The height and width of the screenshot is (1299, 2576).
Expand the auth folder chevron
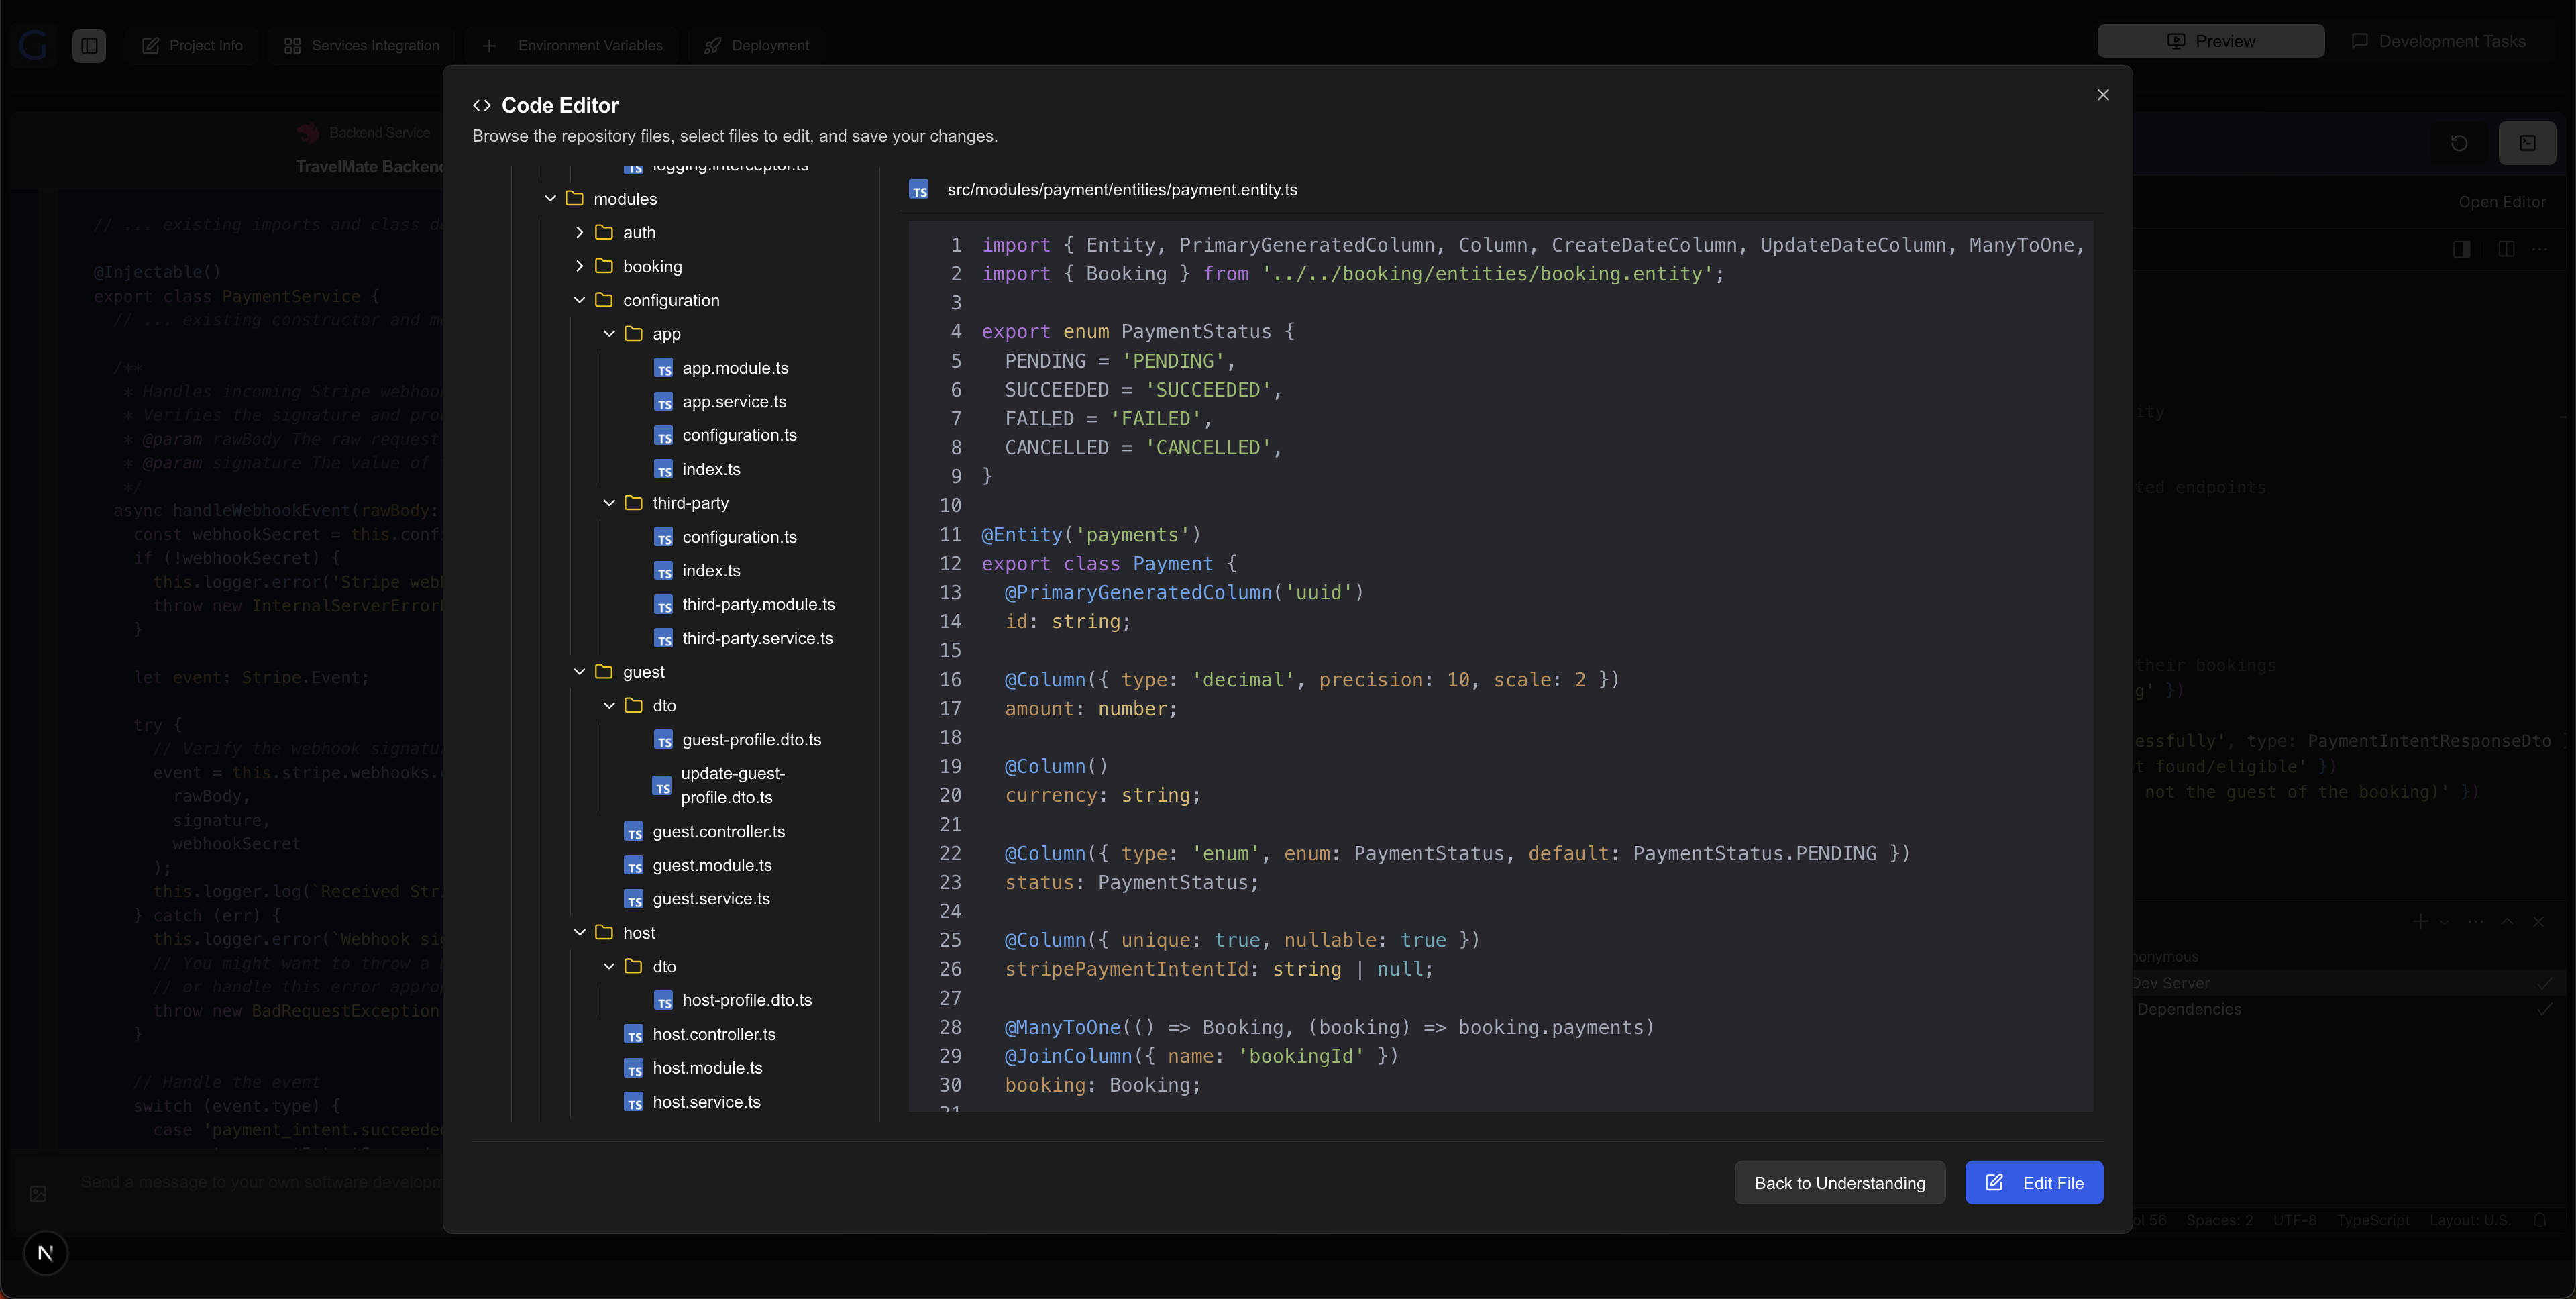coord(579,232)
